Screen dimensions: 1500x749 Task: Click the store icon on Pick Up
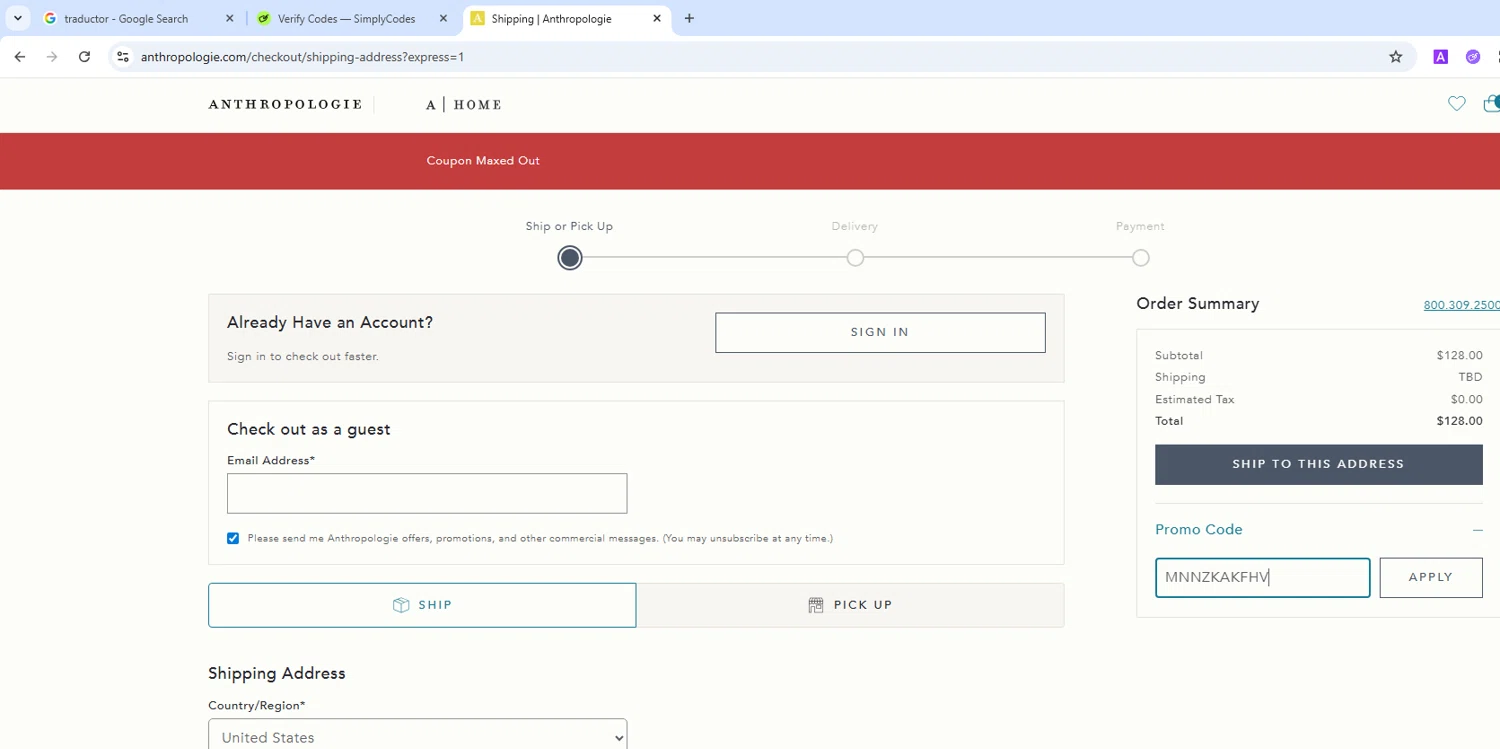[816, 605]
